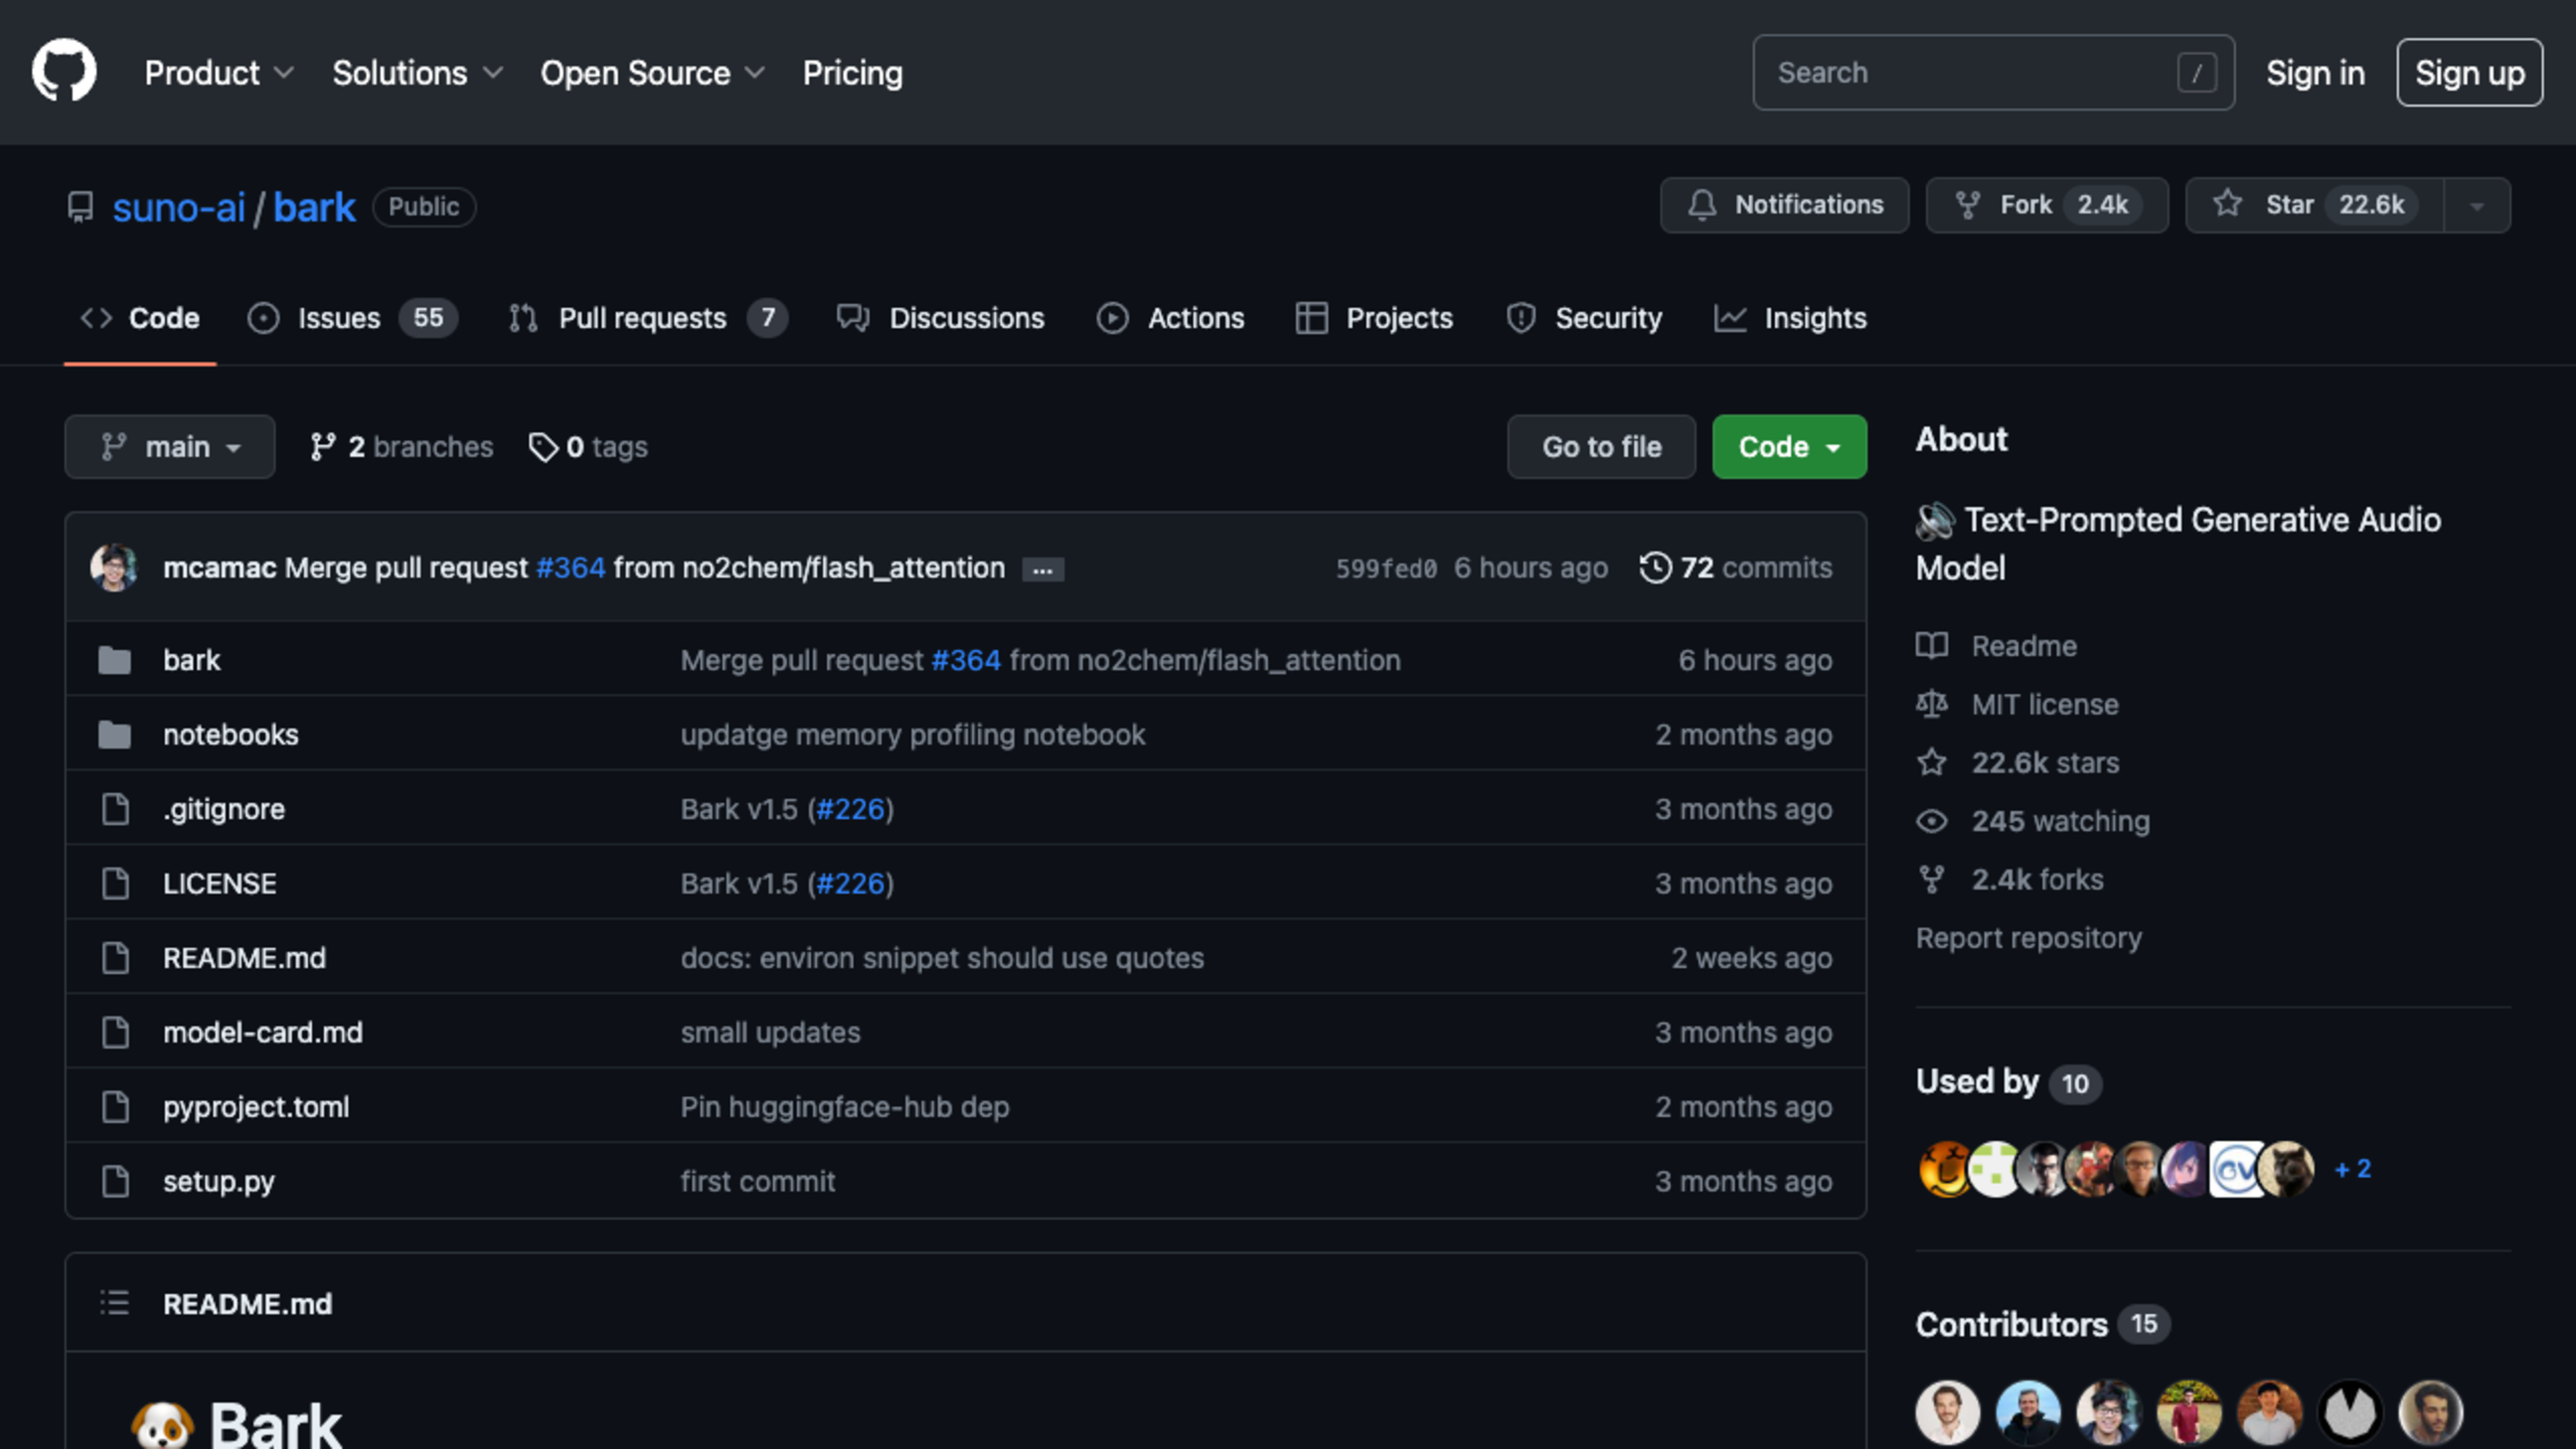Screen dimensions: 2576x1449
Task: Click the Sign in link
Action: pyautogui.click(x=2315, y=73)
